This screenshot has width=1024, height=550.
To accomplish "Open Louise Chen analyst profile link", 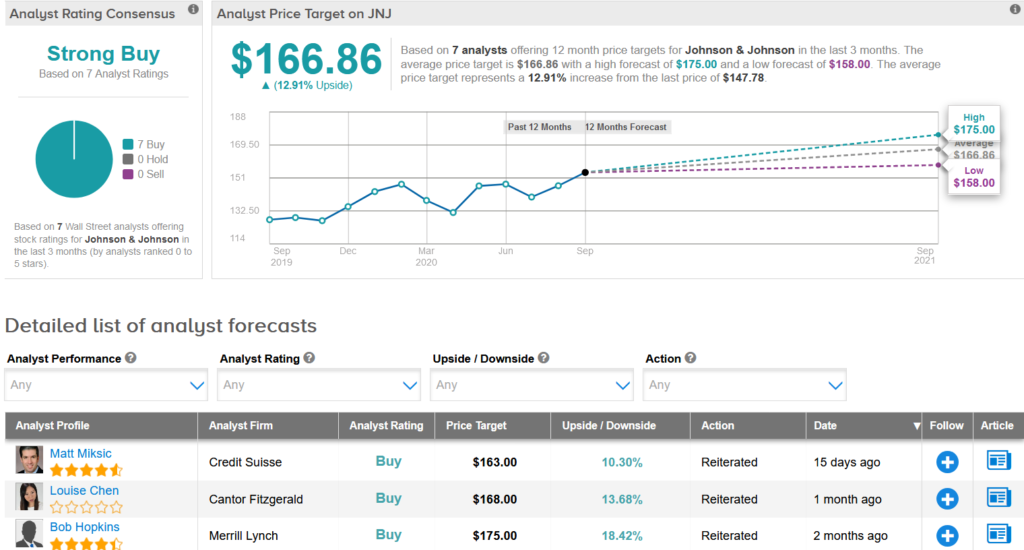I will [x=84, y=491].
